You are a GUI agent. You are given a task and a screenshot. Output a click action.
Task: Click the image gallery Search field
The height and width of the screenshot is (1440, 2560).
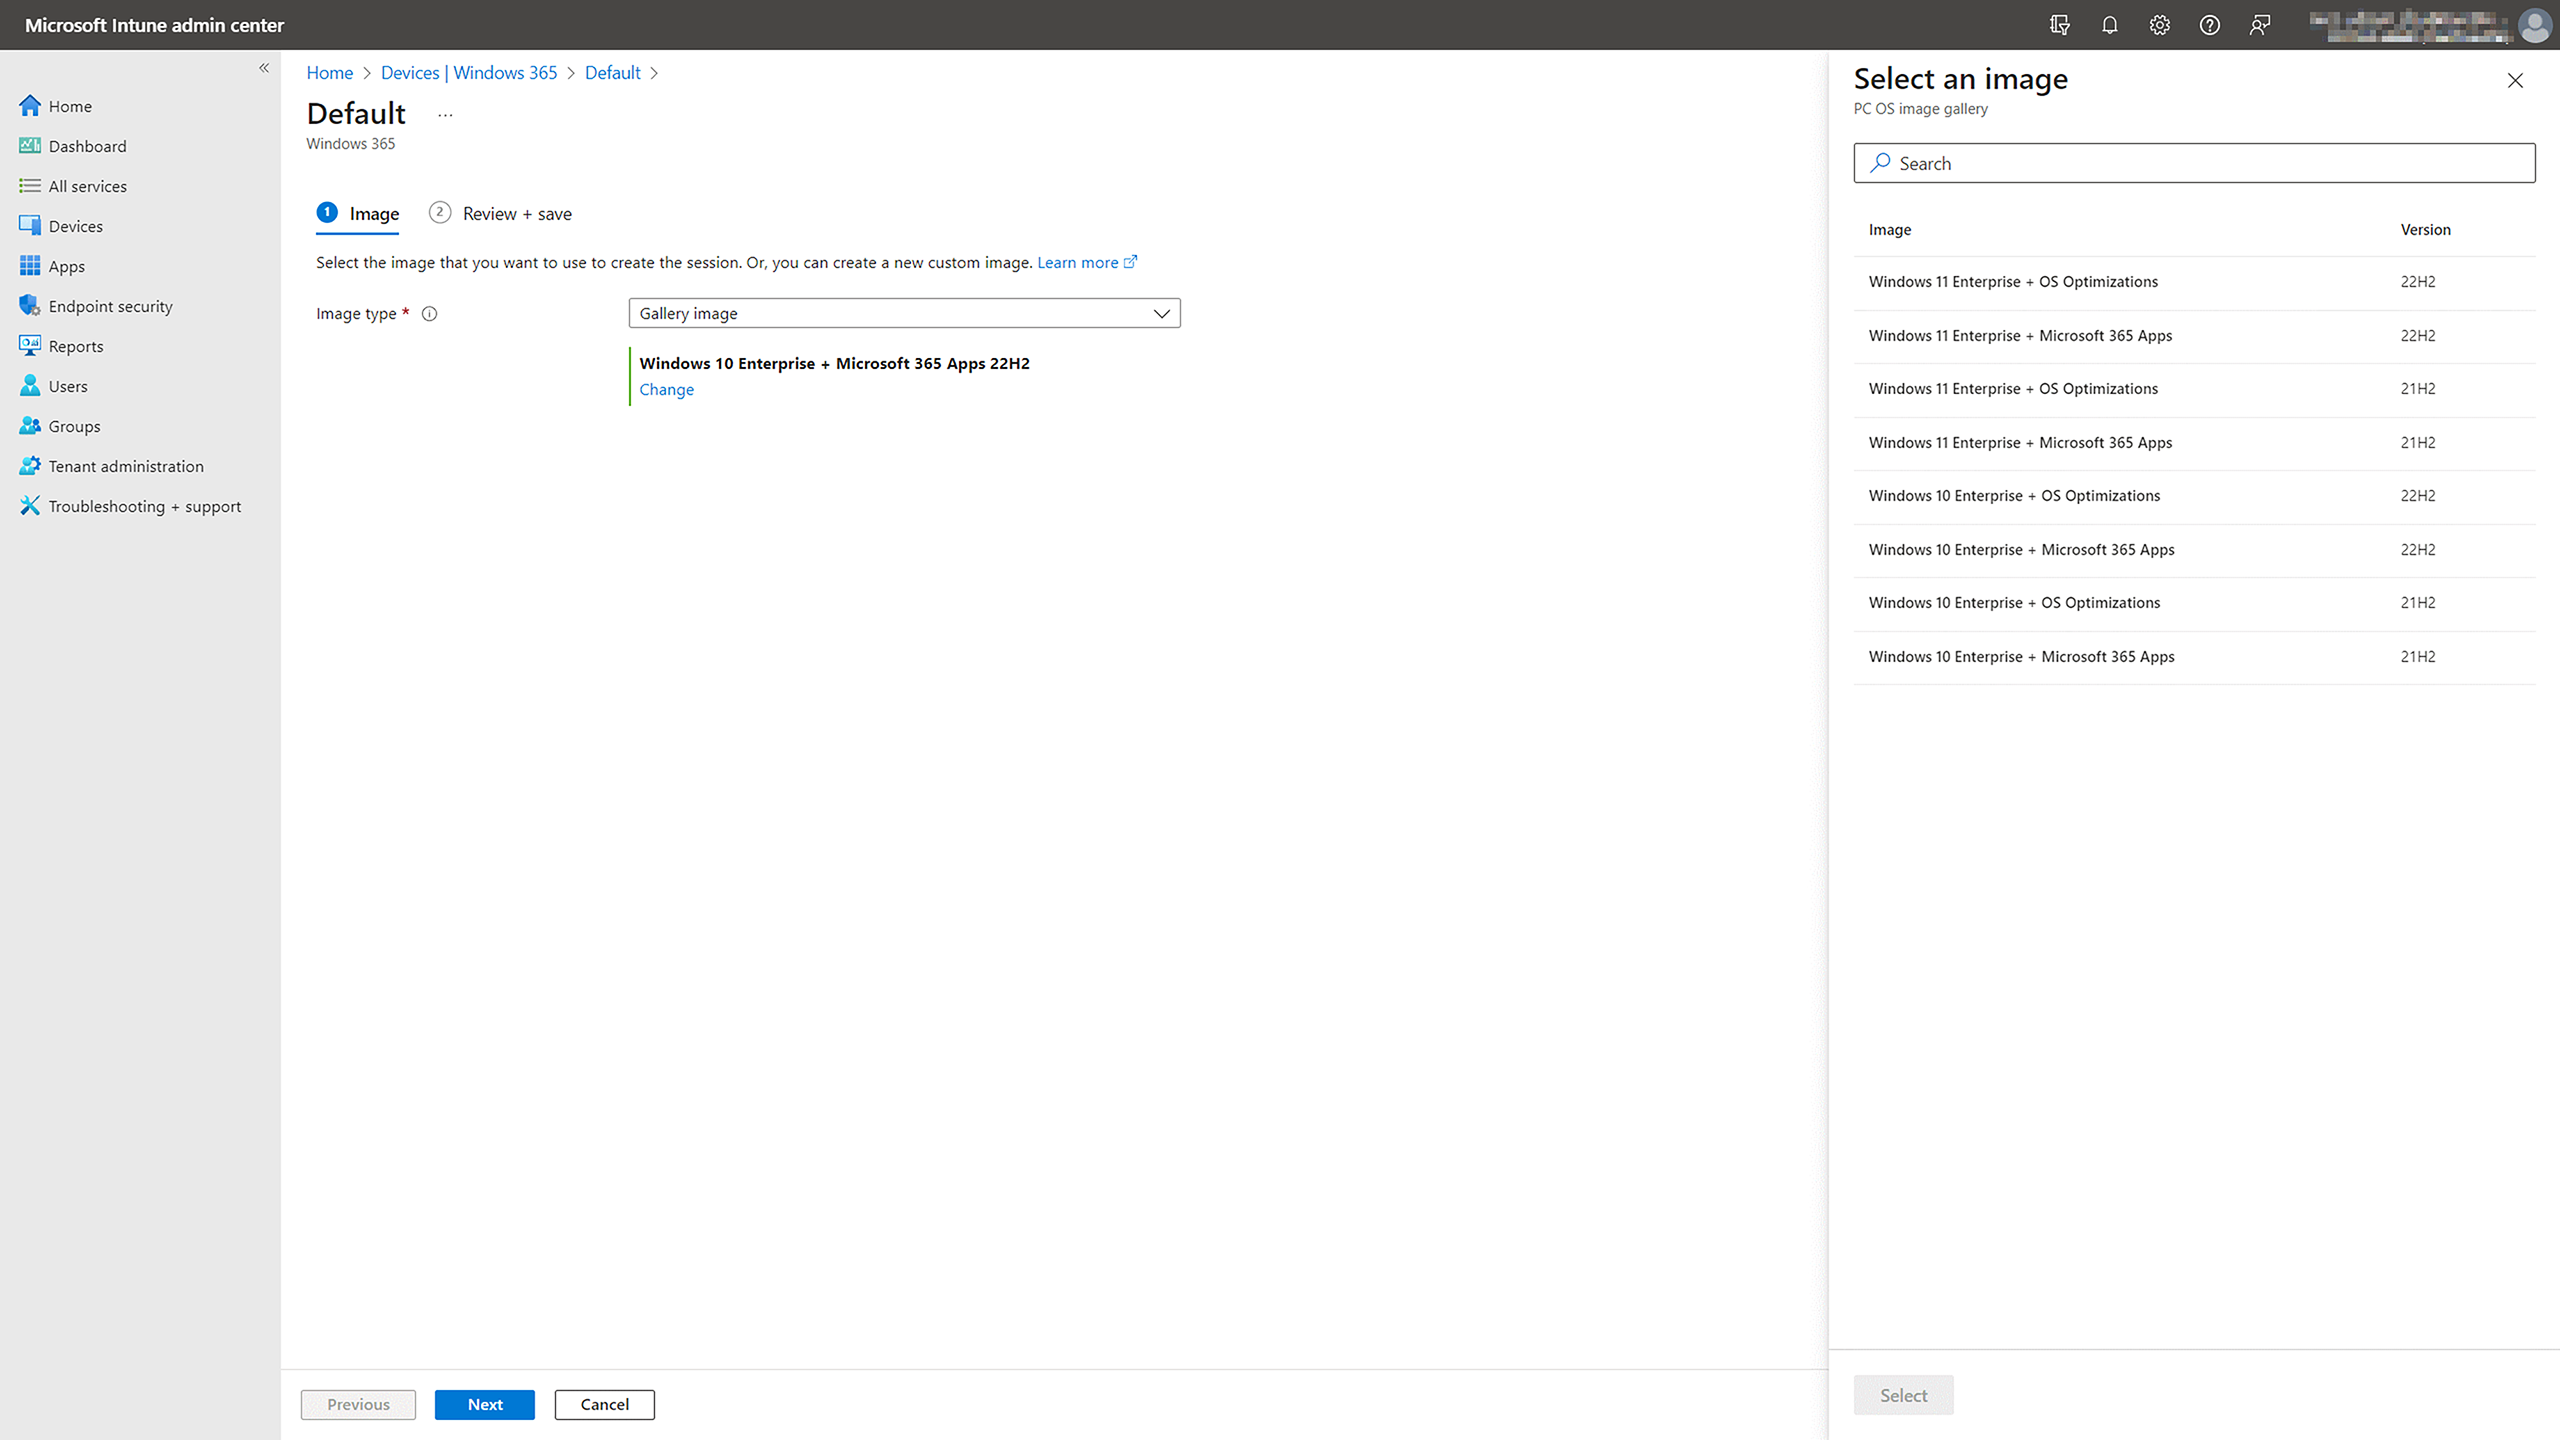[2192, 162]
